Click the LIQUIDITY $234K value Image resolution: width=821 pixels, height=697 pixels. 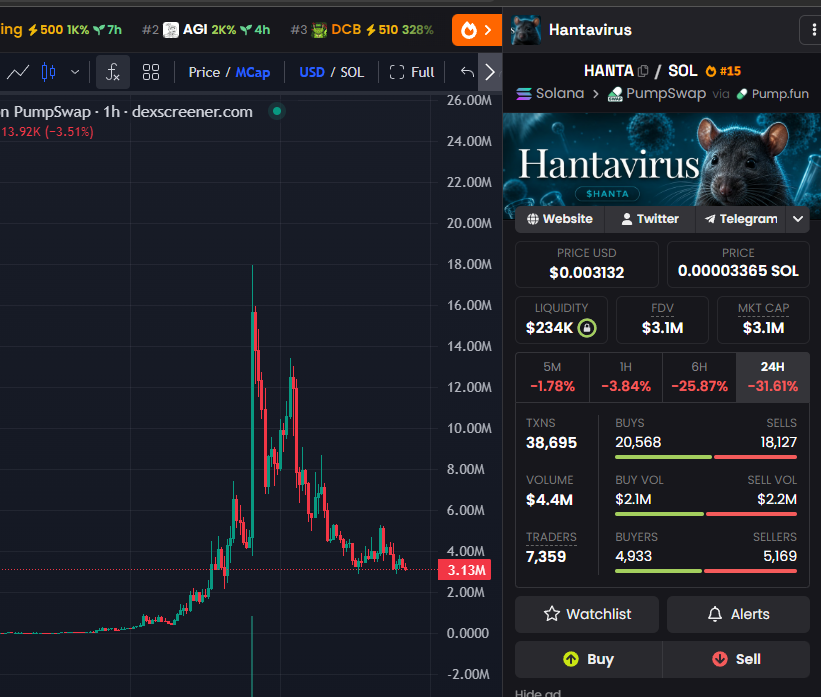549,328
